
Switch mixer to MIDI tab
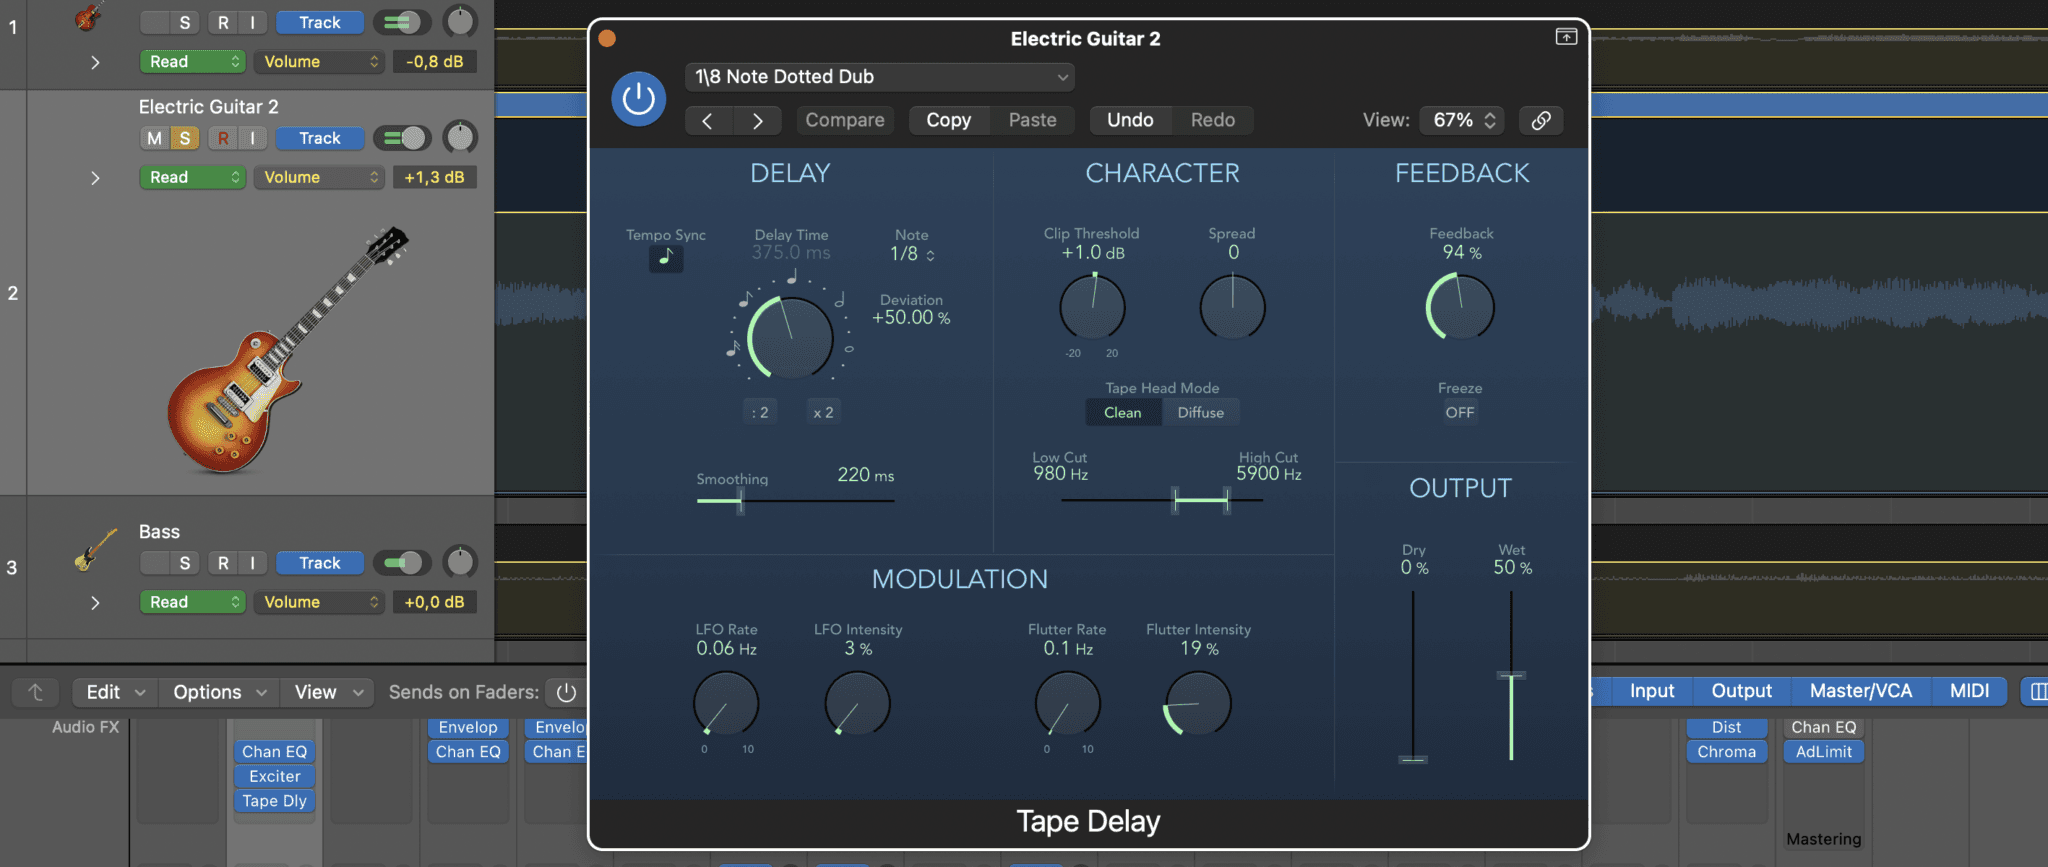[1969, 691]
